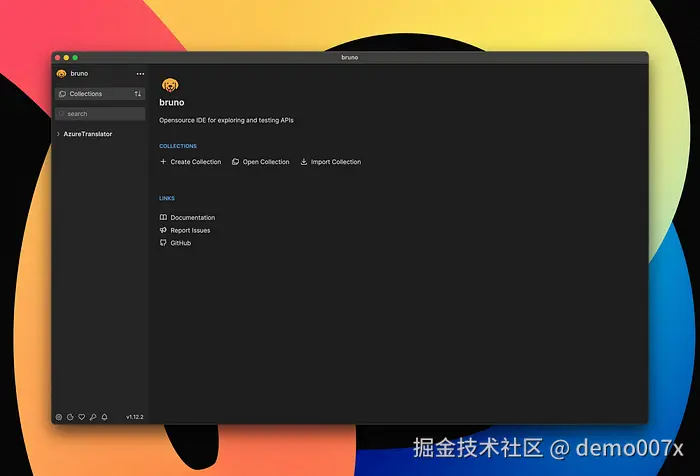Screen dimensions: 700x476
Task: Select the AzureTranslator collection name
Action: pyautogui.click(x=88, y=134)
